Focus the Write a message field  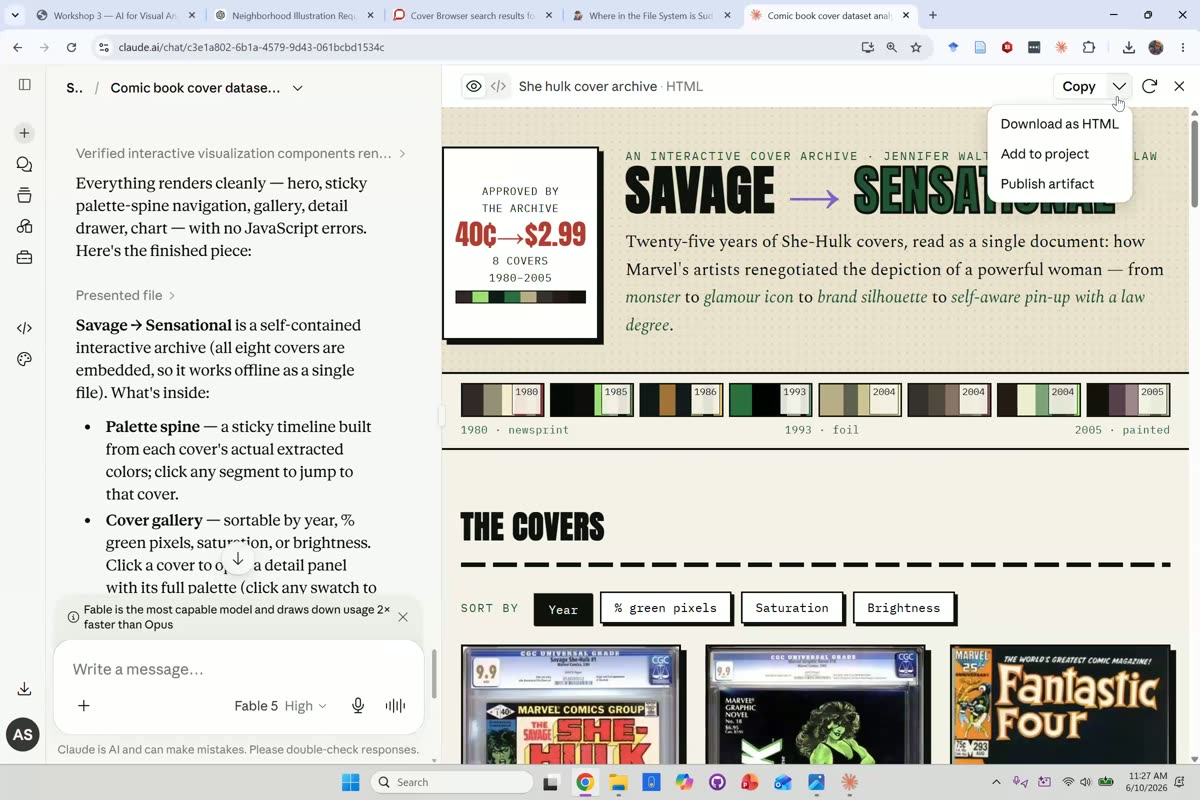[238, 669]
